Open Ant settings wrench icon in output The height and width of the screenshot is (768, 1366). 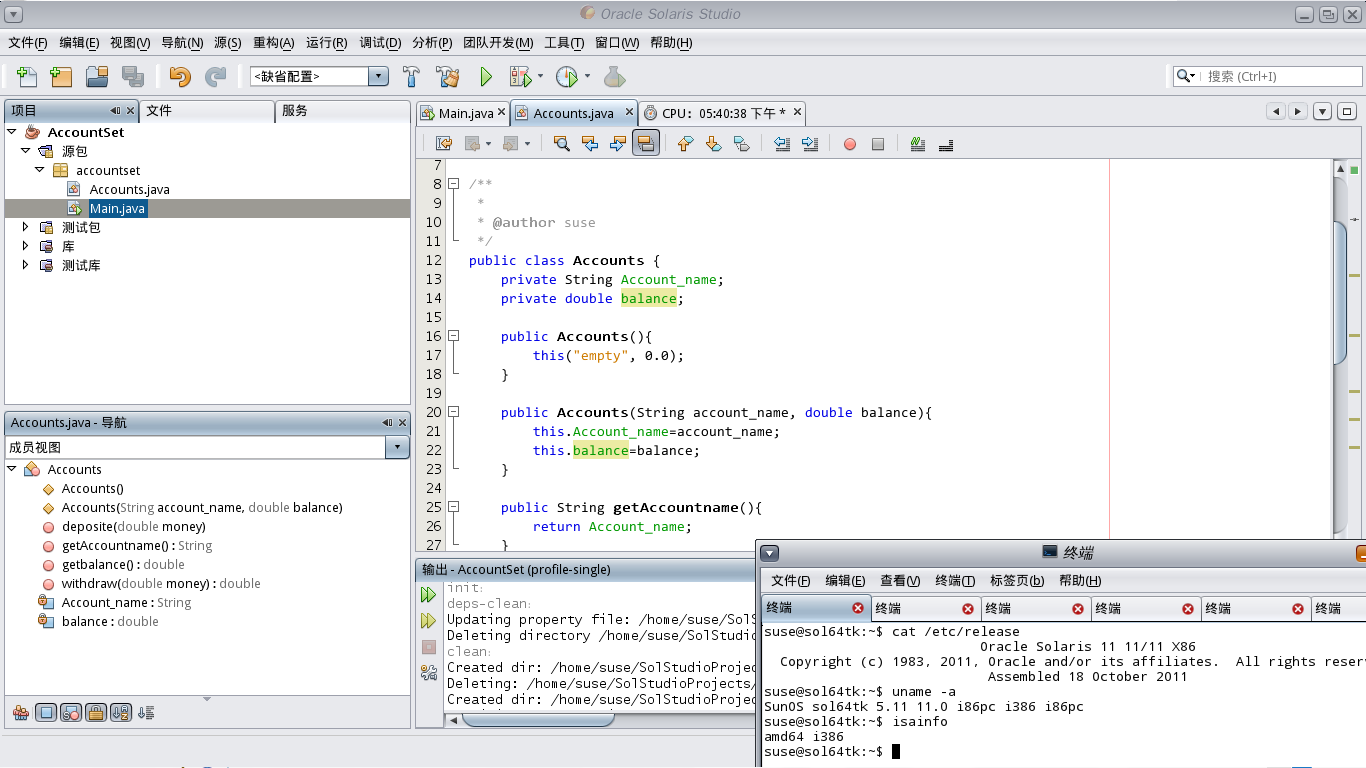[x=429, y=673]
